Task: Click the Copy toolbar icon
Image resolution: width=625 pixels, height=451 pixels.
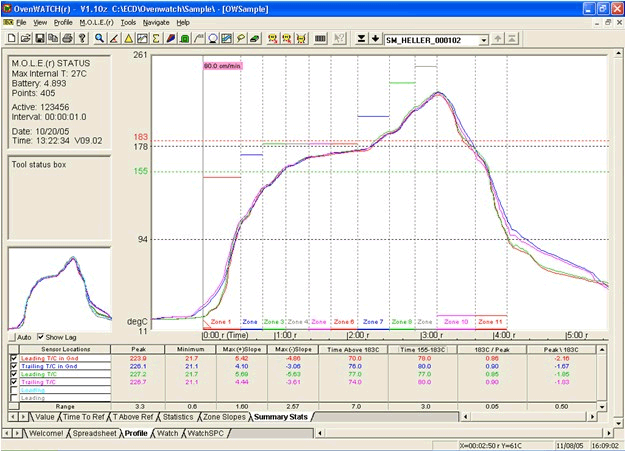Action: click(x=53, y=38)
